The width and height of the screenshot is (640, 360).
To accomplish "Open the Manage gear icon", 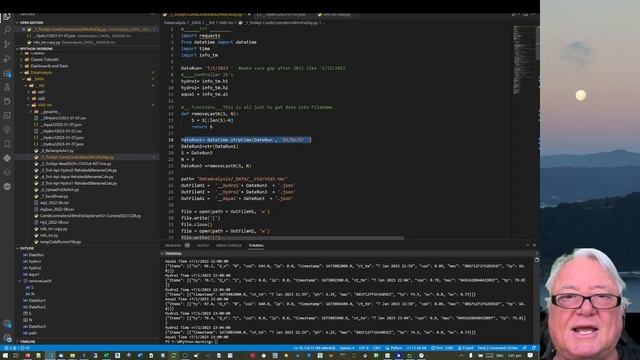I will click(7, 338).
